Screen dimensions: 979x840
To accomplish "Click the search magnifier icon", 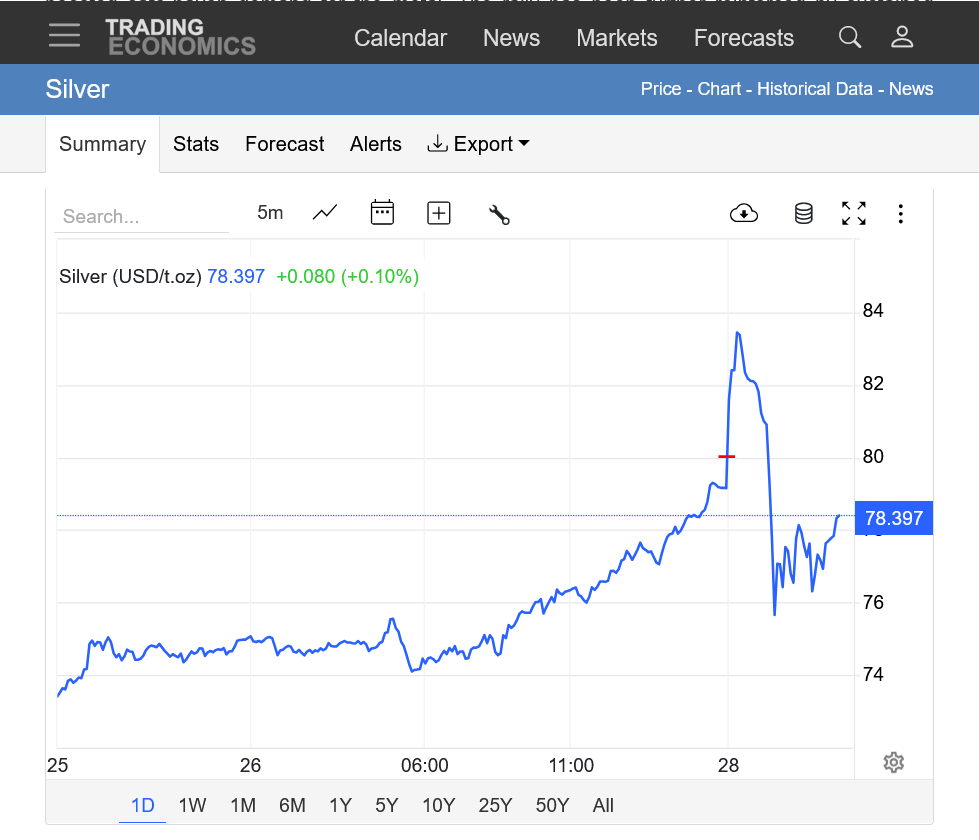I will point(849,38).
